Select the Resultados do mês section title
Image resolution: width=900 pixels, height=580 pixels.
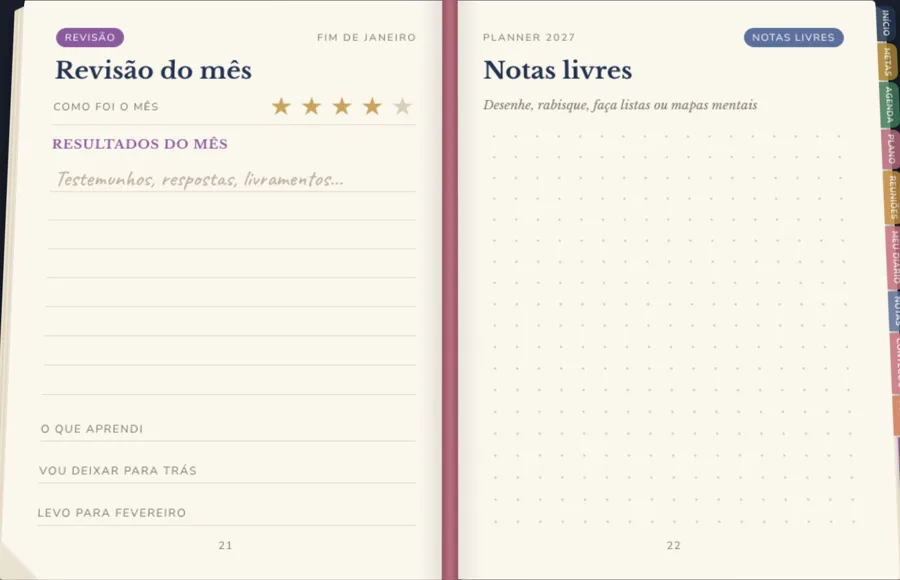pos(140,144)
